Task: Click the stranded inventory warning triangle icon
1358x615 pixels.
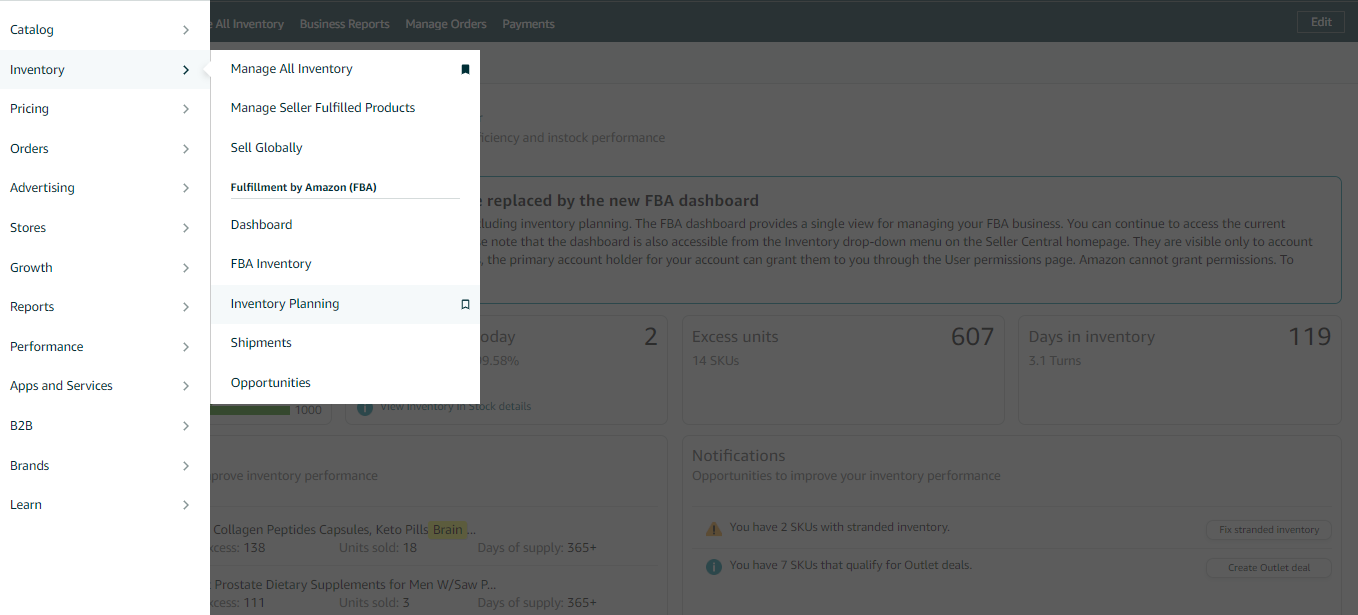Action: (x=714, y=527)
